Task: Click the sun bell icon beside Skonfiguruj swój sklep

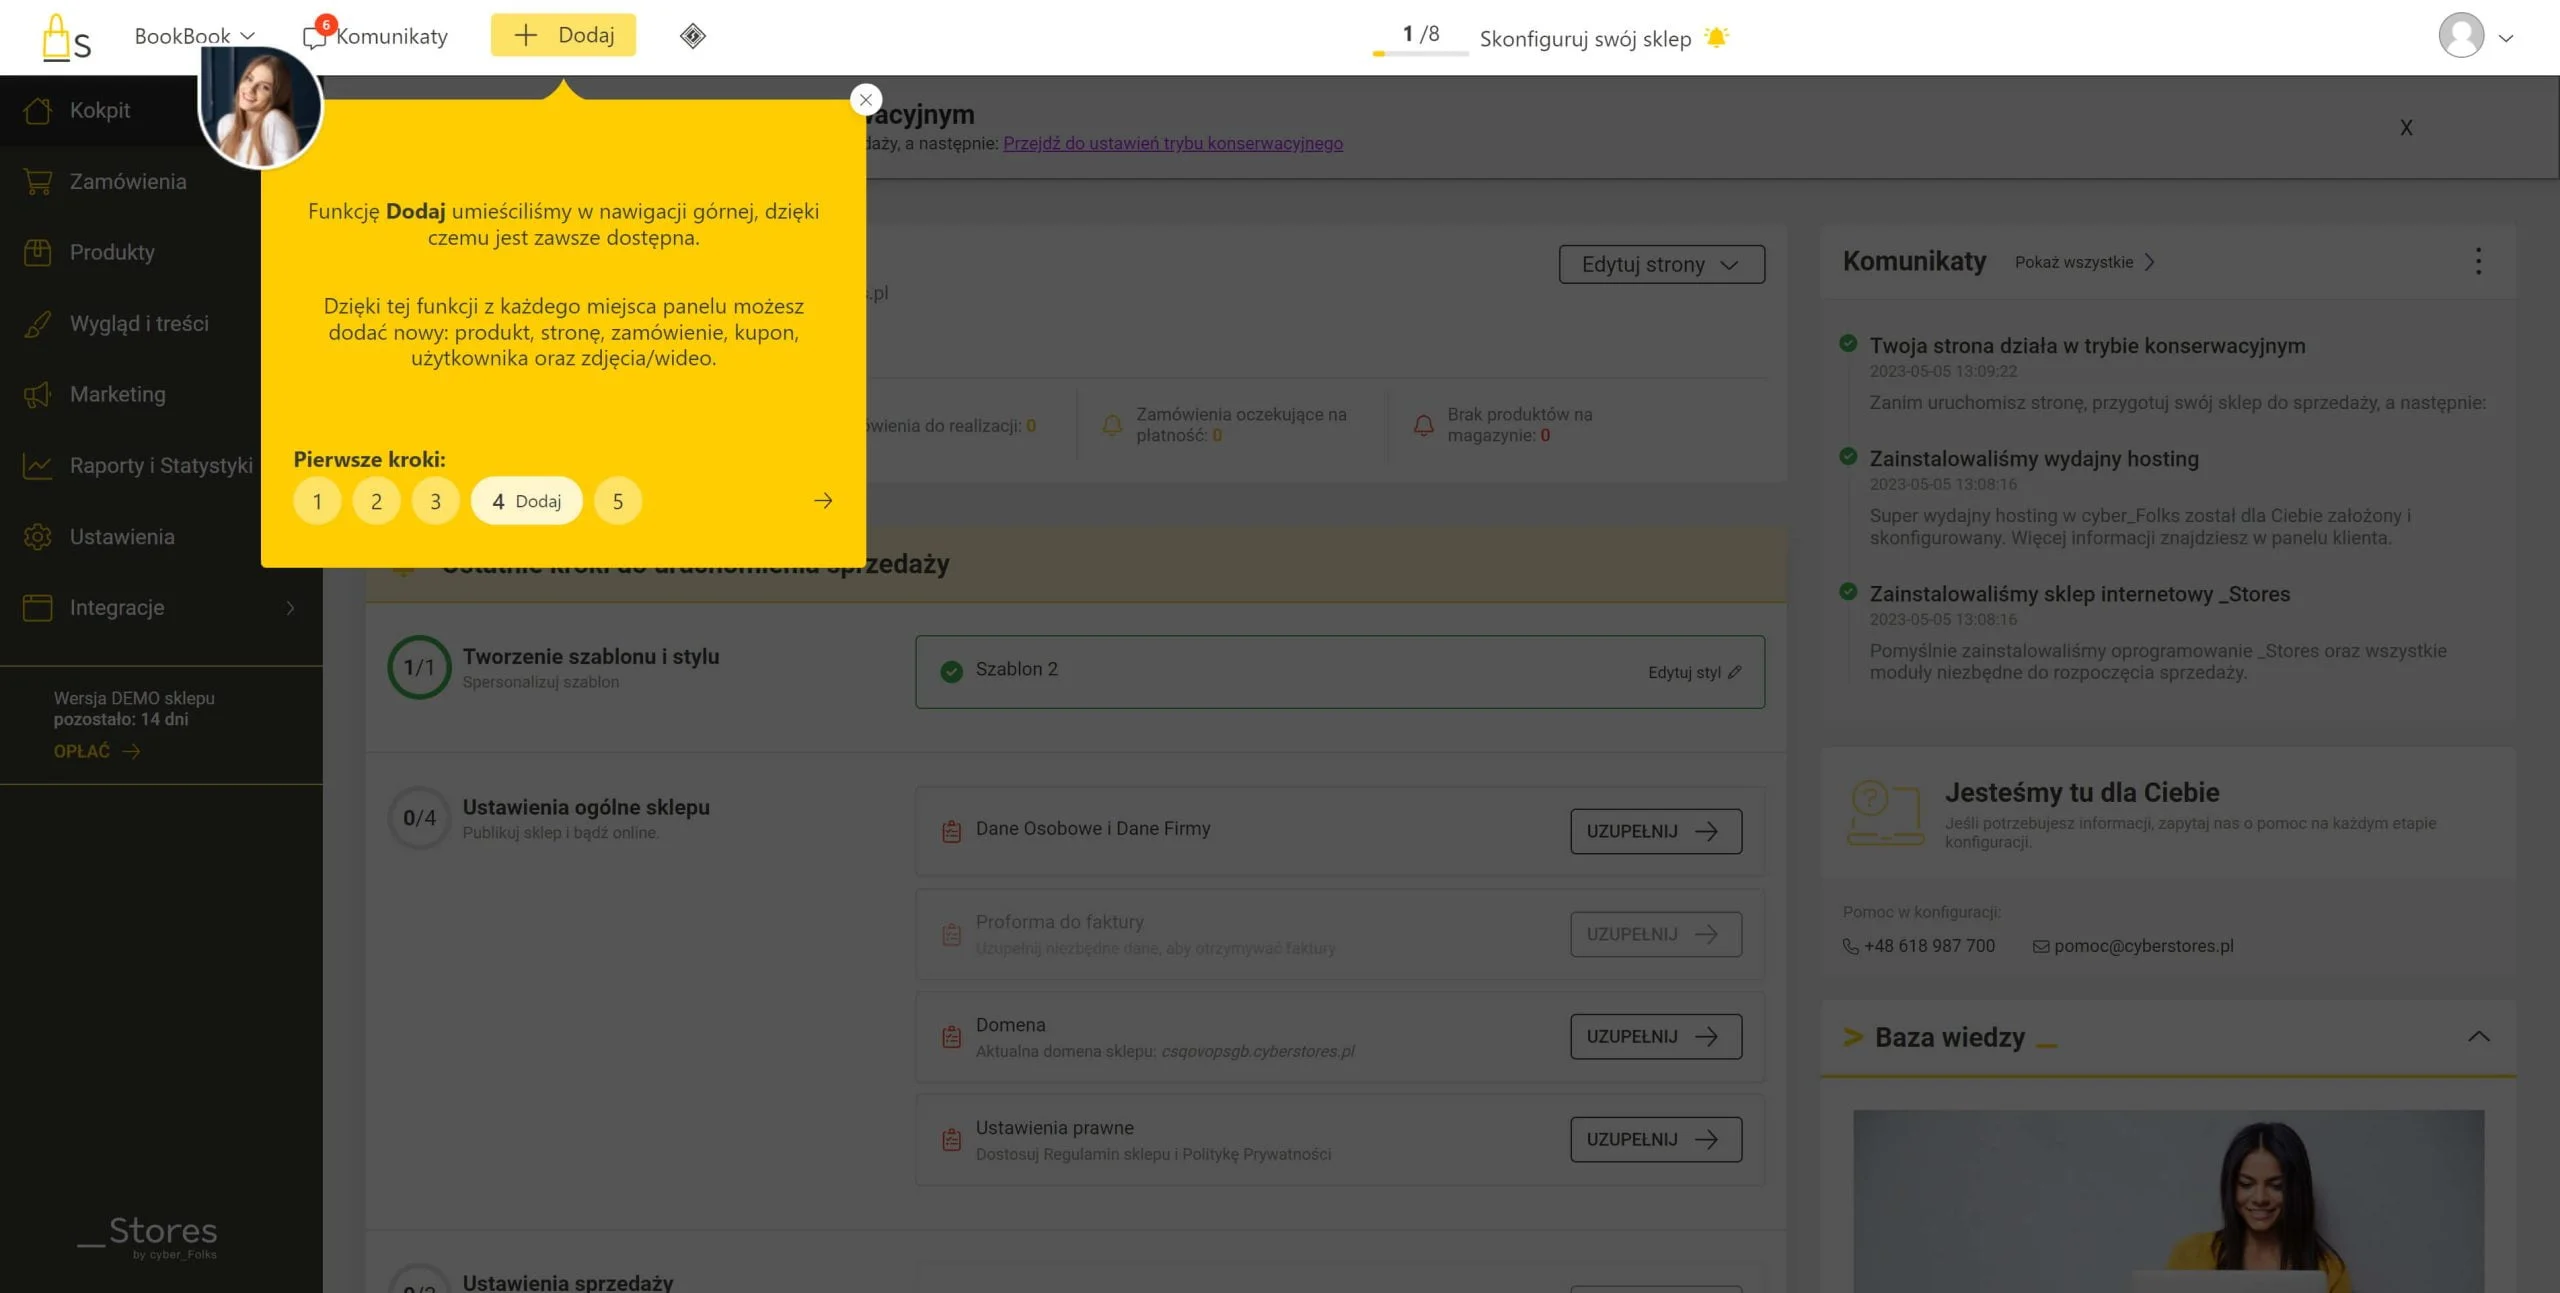Action: (x=1716, y=38)
